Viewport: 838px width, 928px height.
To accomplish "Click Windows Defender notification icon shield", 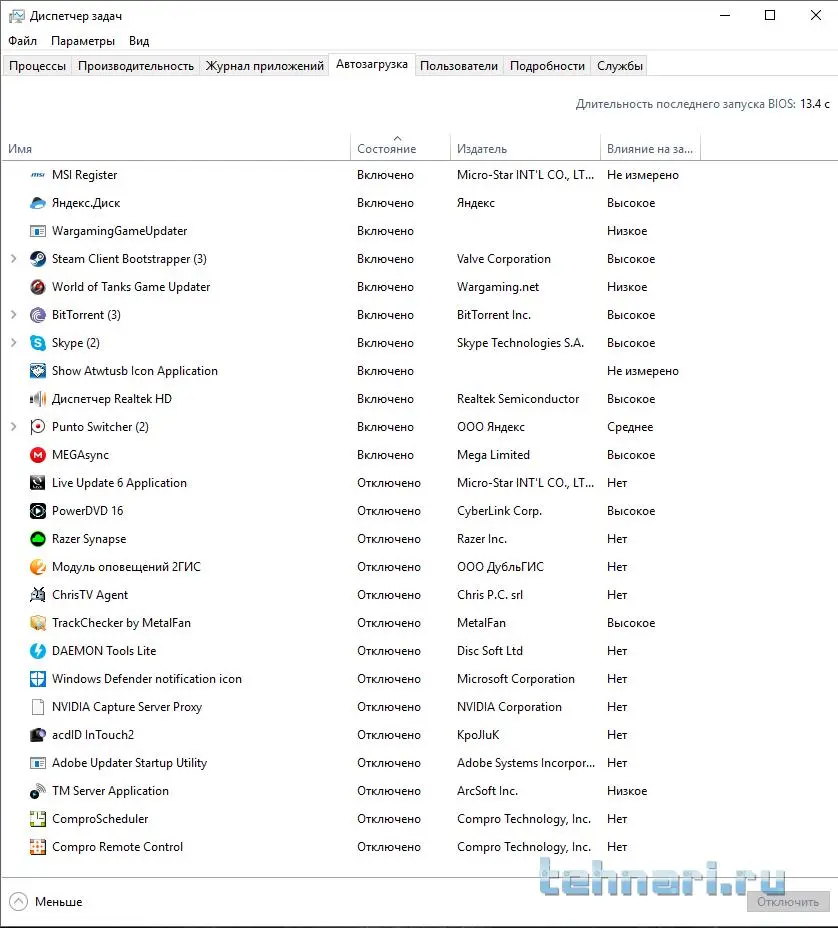I will [x=38, y=679].
